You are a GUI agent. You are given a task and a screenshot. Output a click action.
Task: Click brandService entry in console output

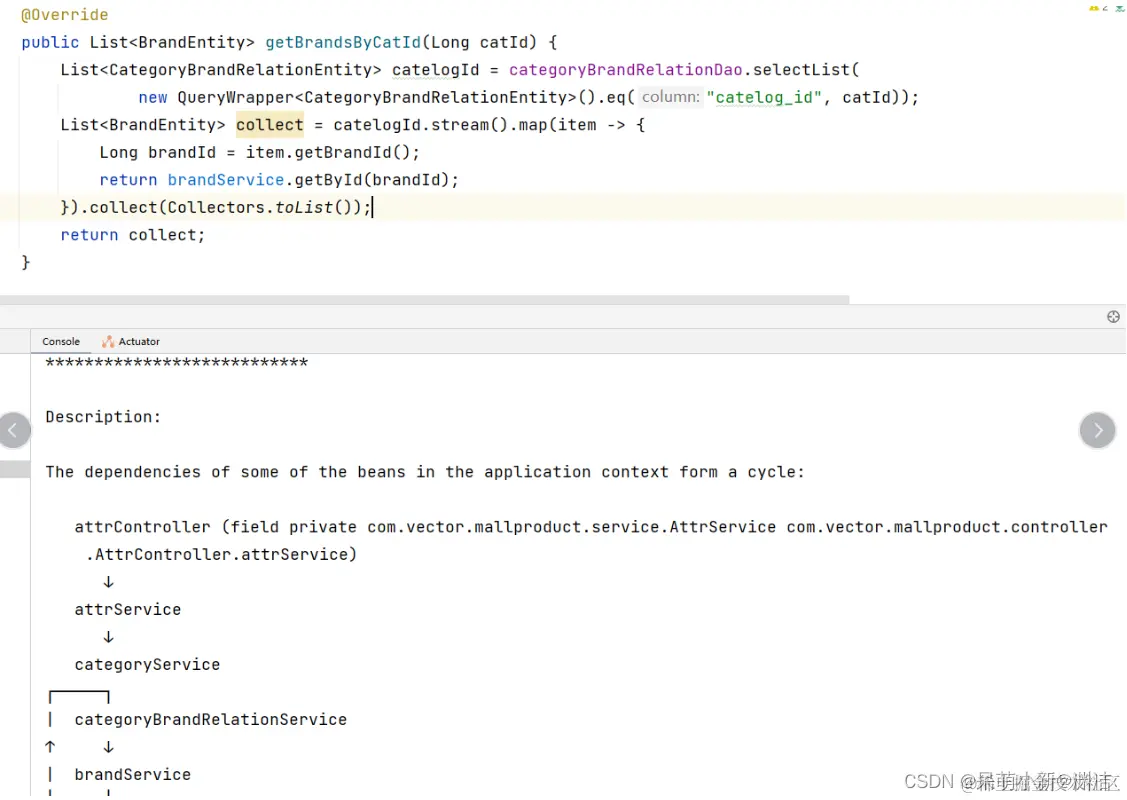[x=133, y=775]
